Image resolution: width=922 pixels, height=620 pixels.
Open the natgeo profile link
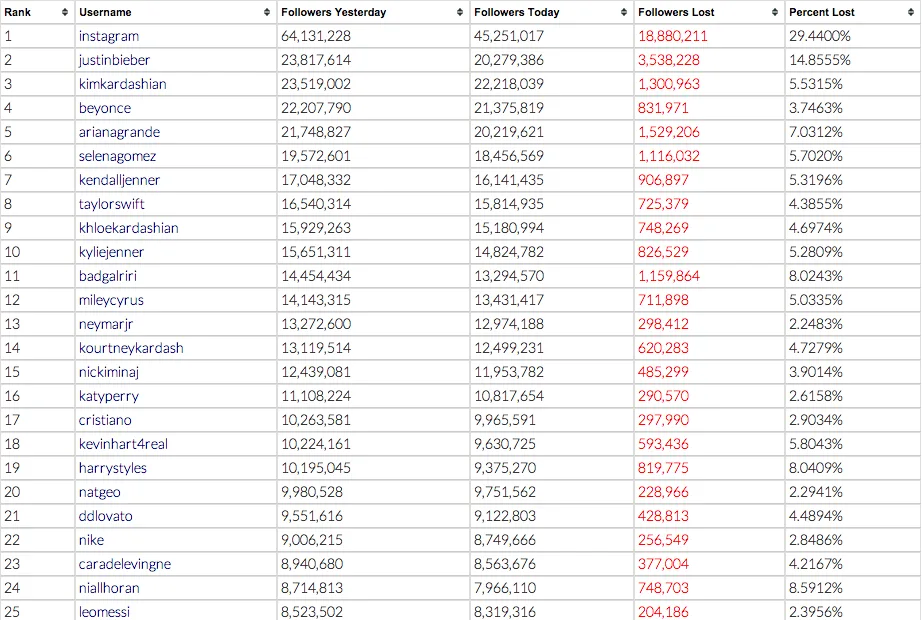tap(99, 492)
